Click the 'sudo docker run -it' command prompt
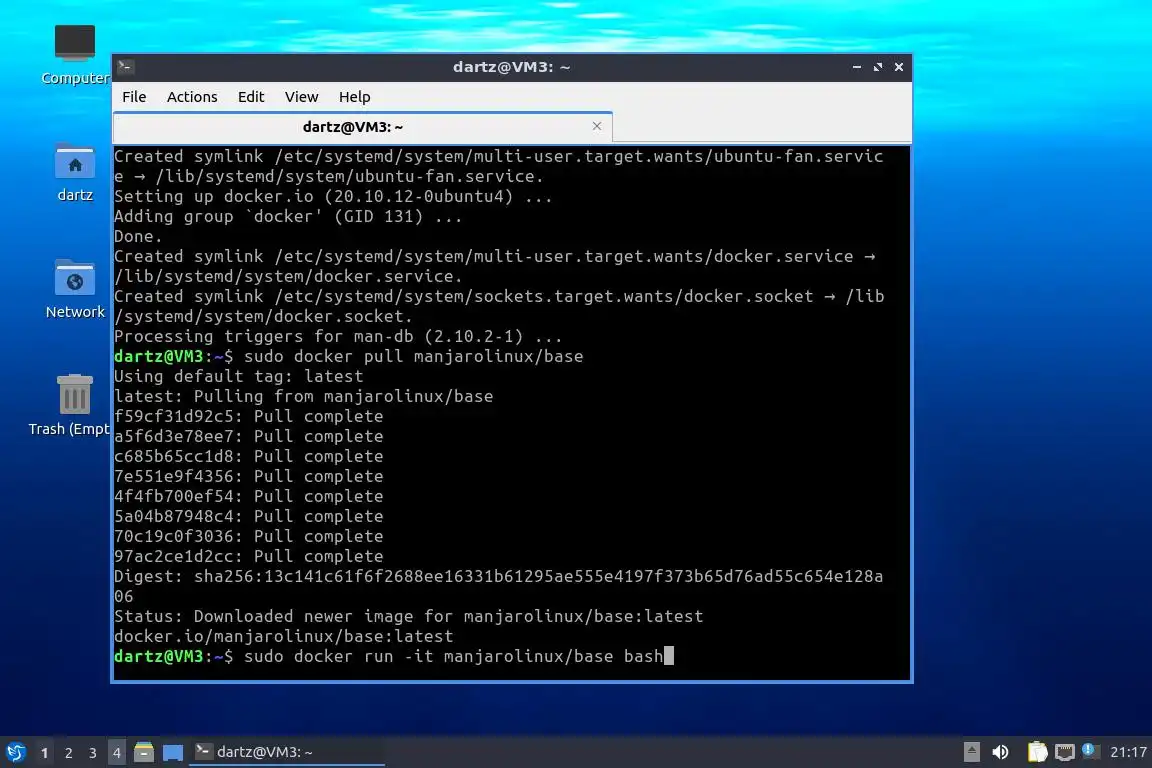The width and height of the screenshot is (1152, 768). tap(394, 656)
